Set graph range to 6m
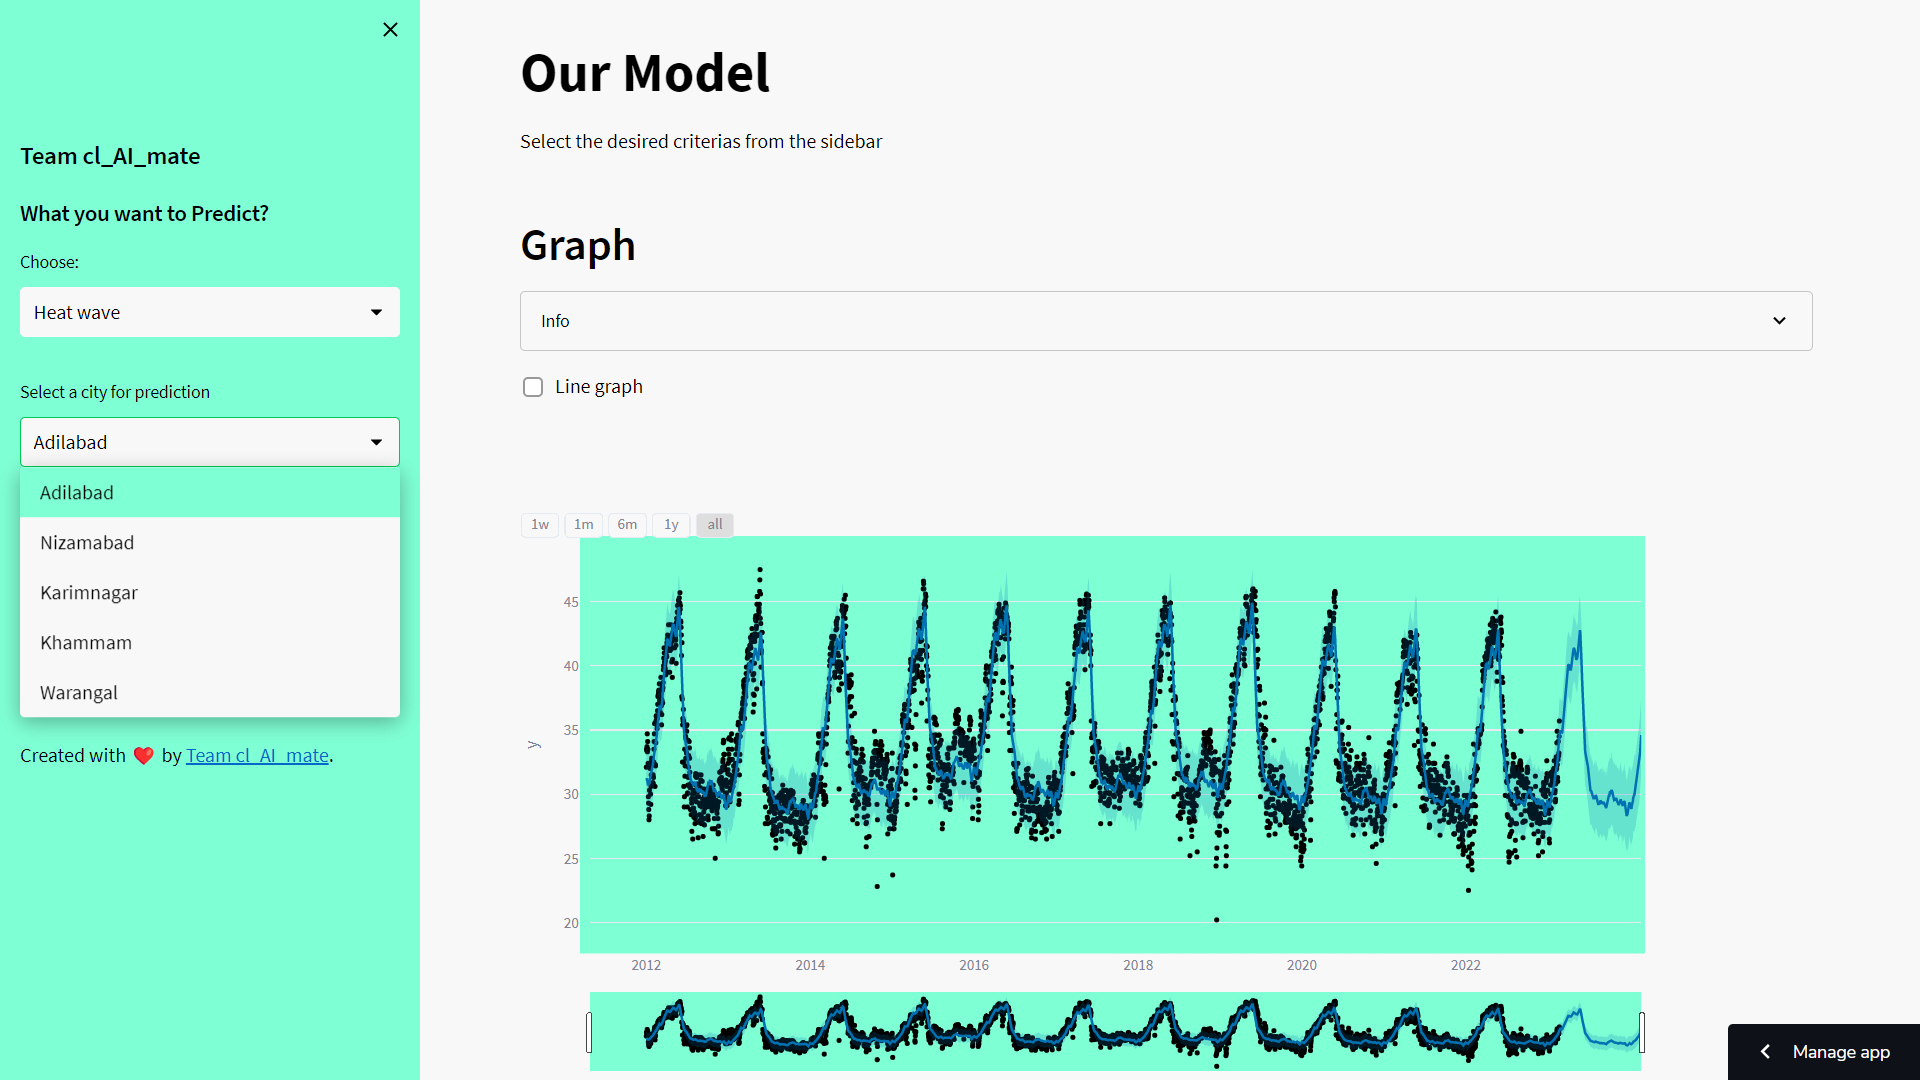The height and width of the screenshot is (1080, 1920). [627, 525]
